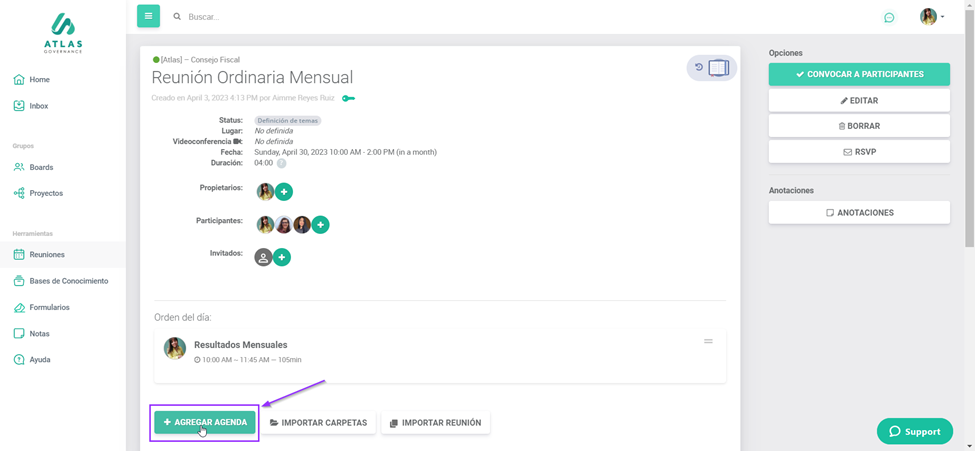Open Bases de Conocimiento in sidebar
This screenshot has height=451, width=975.
click(x=68, y=281)
